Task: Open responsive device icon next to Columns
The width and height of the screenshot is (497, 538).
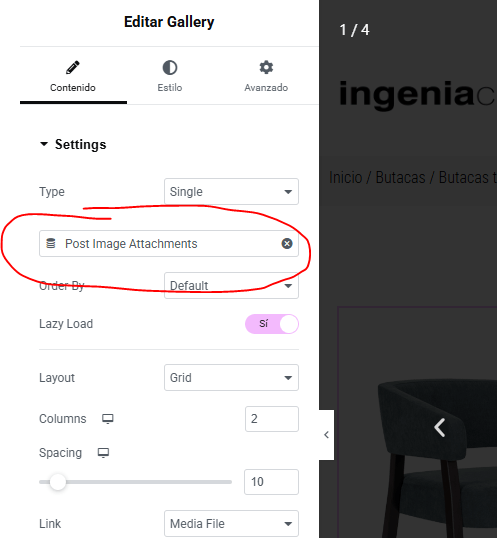Action: (108, 419)
